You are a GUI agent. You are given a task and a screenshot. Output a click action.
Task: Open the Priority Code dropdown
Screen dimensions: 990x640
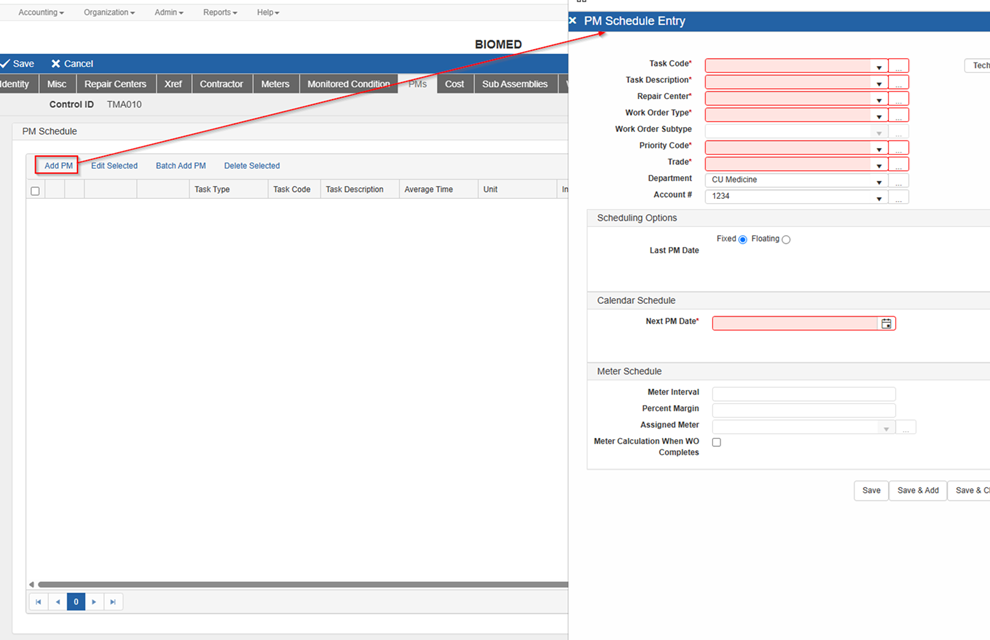(879, 149)
